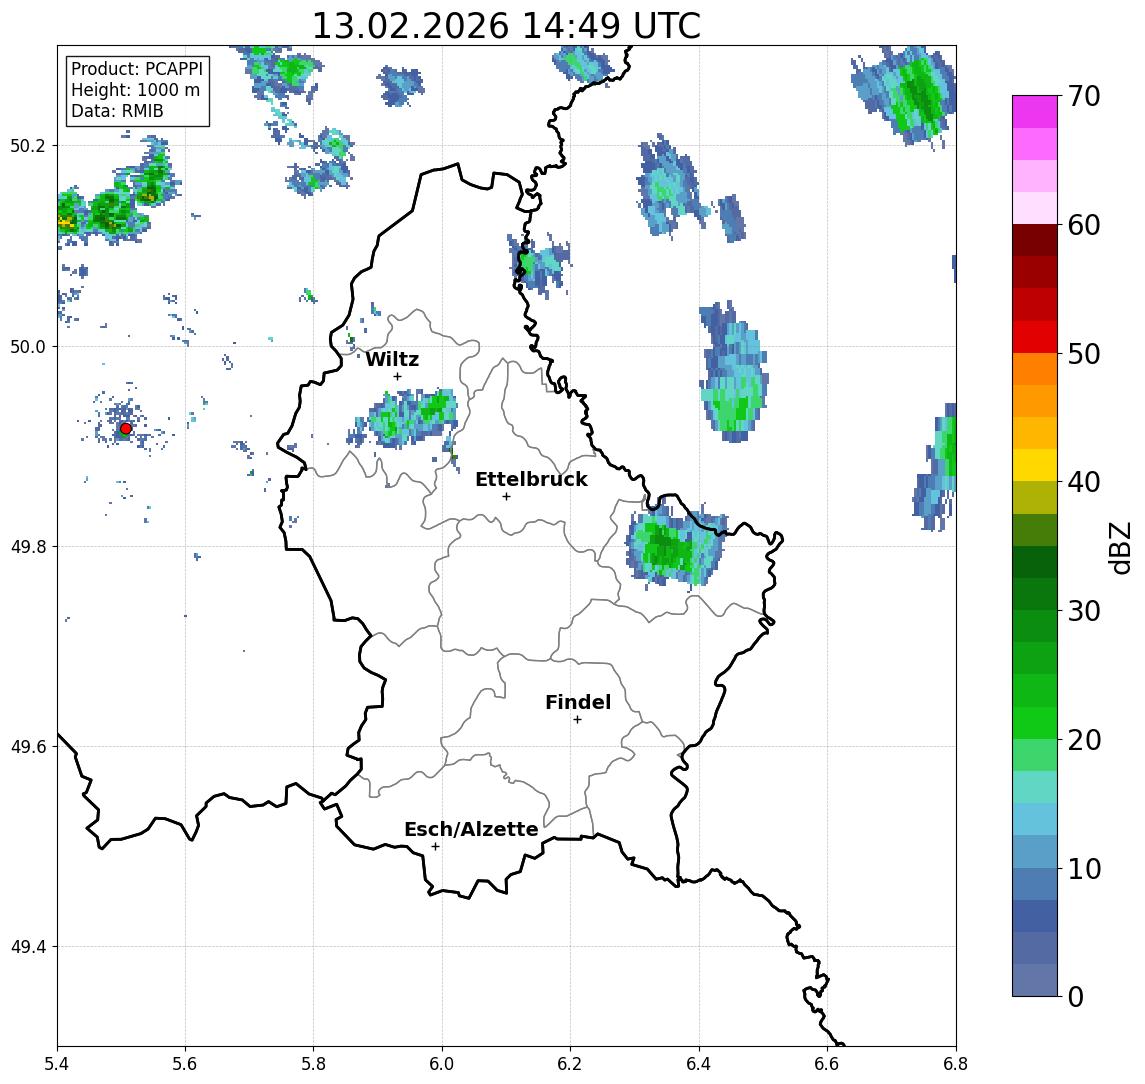Click the longitude 5.4 axis label

click(x=57, y=1064)
